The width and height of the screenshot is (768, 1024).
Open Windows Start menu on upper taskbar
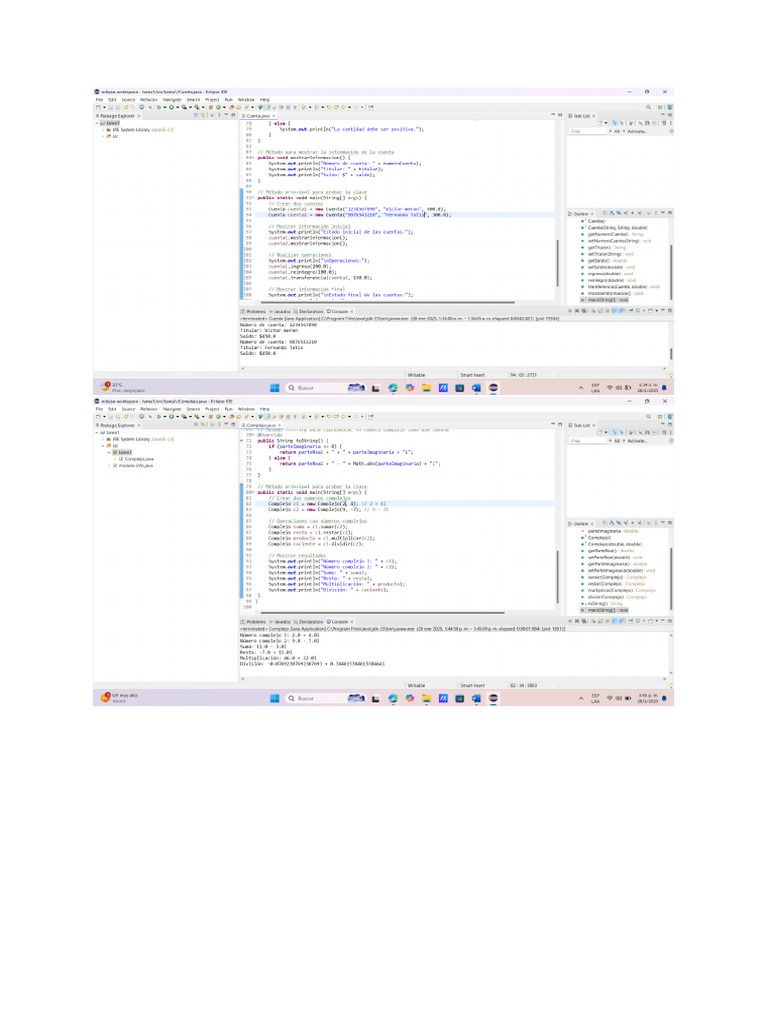point(274,387)
